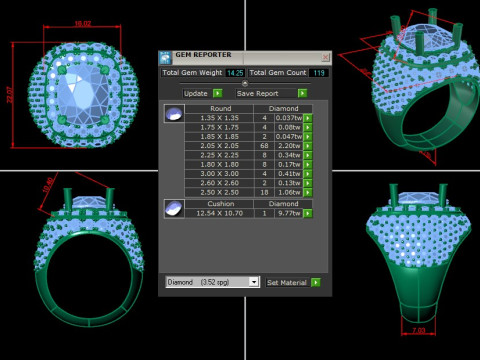Click green arrow for 12.54 X 10.70 row
480x360 pixels.
tap(308, 213)
